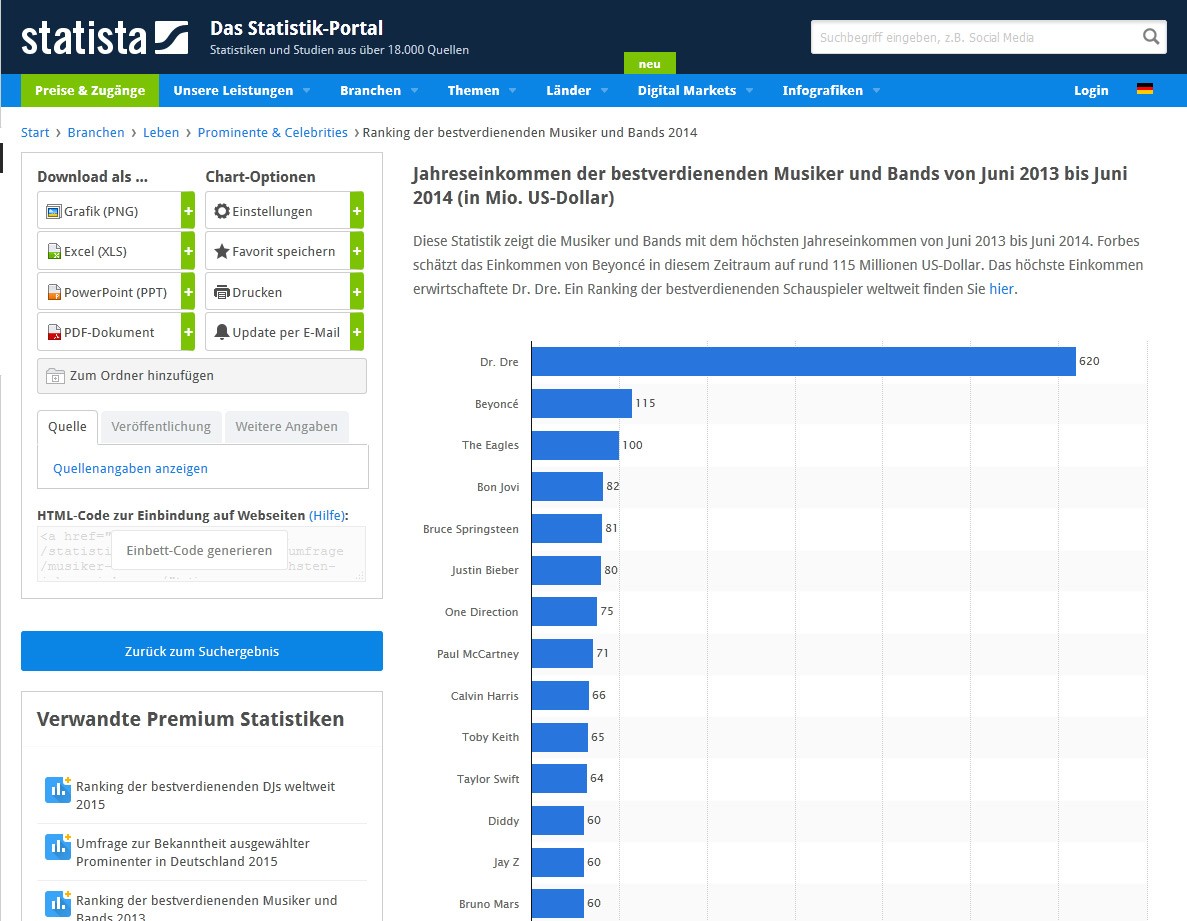
Task: Click the Grafik (PNG) image icon
Action: click(54, 211)
